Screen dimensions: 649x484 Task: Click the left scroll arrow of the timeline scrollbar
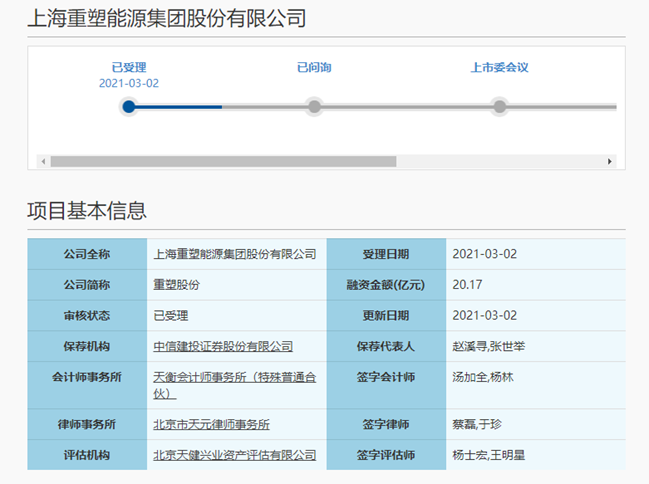43,161
